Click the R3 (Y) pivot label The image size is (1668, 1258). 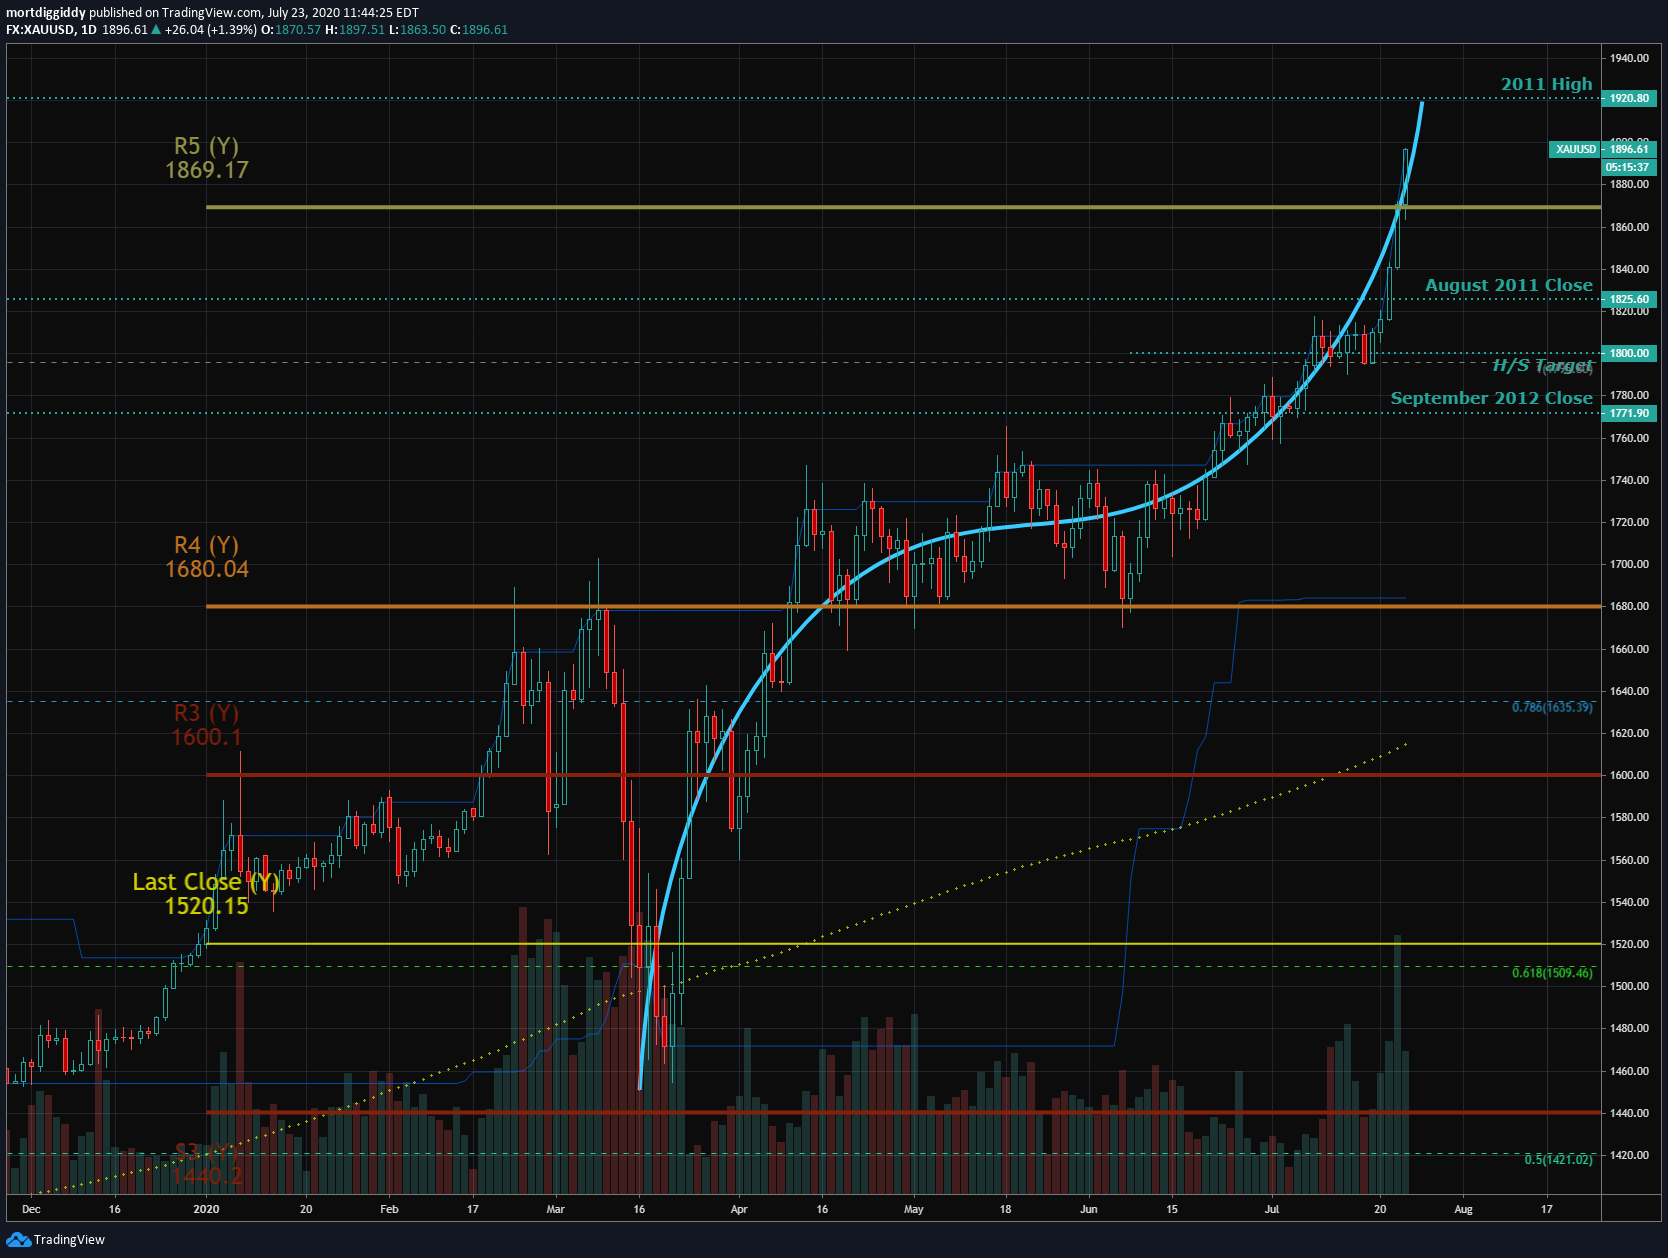tap(206, 713)
